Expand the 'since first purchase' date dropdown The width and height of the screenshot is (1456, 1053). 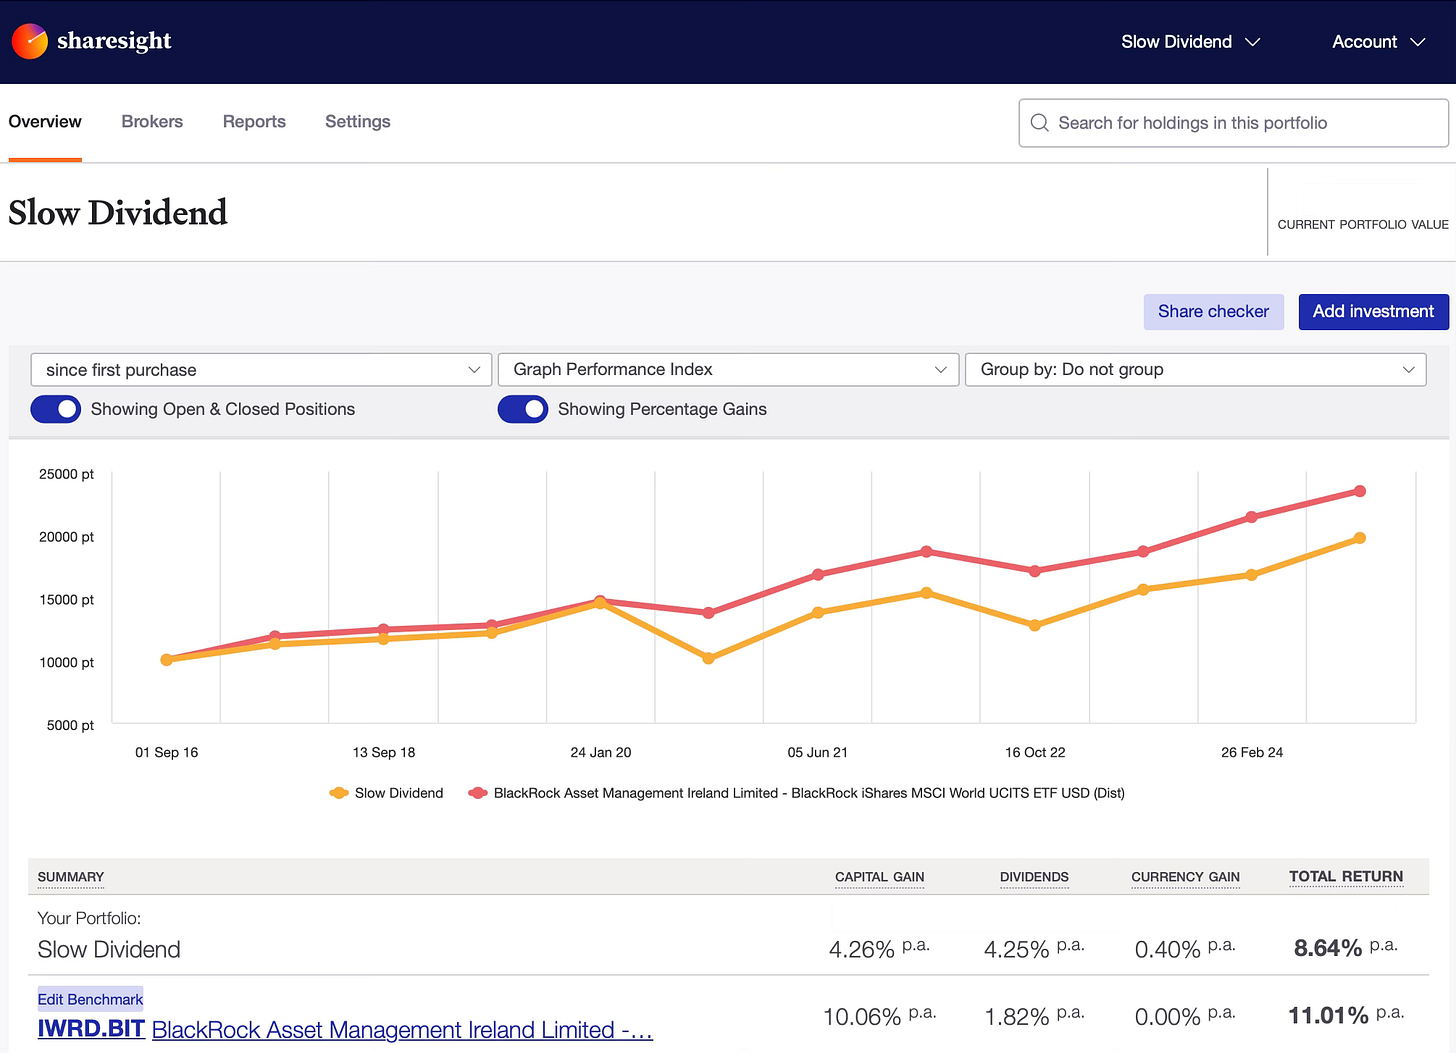point(261,370)
